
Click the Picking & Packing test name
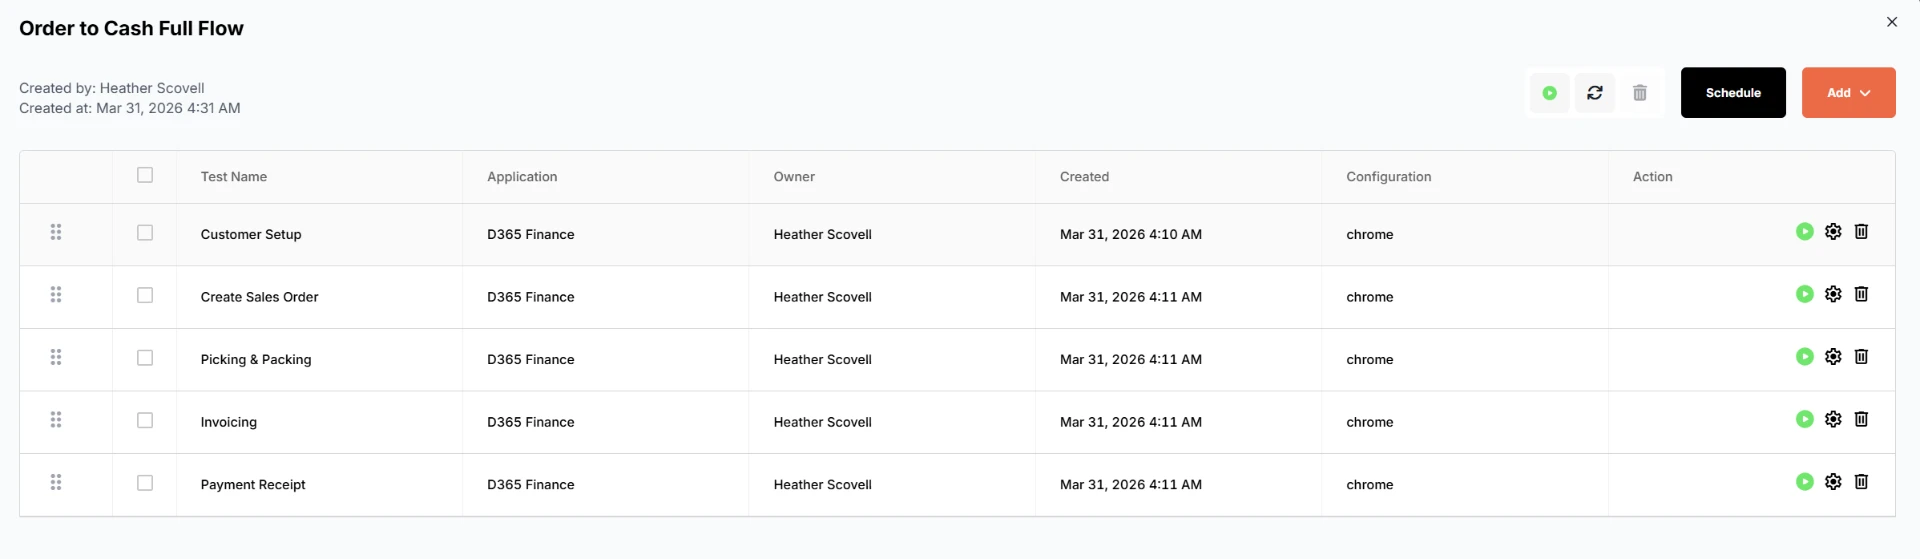(x=256, y=360)
